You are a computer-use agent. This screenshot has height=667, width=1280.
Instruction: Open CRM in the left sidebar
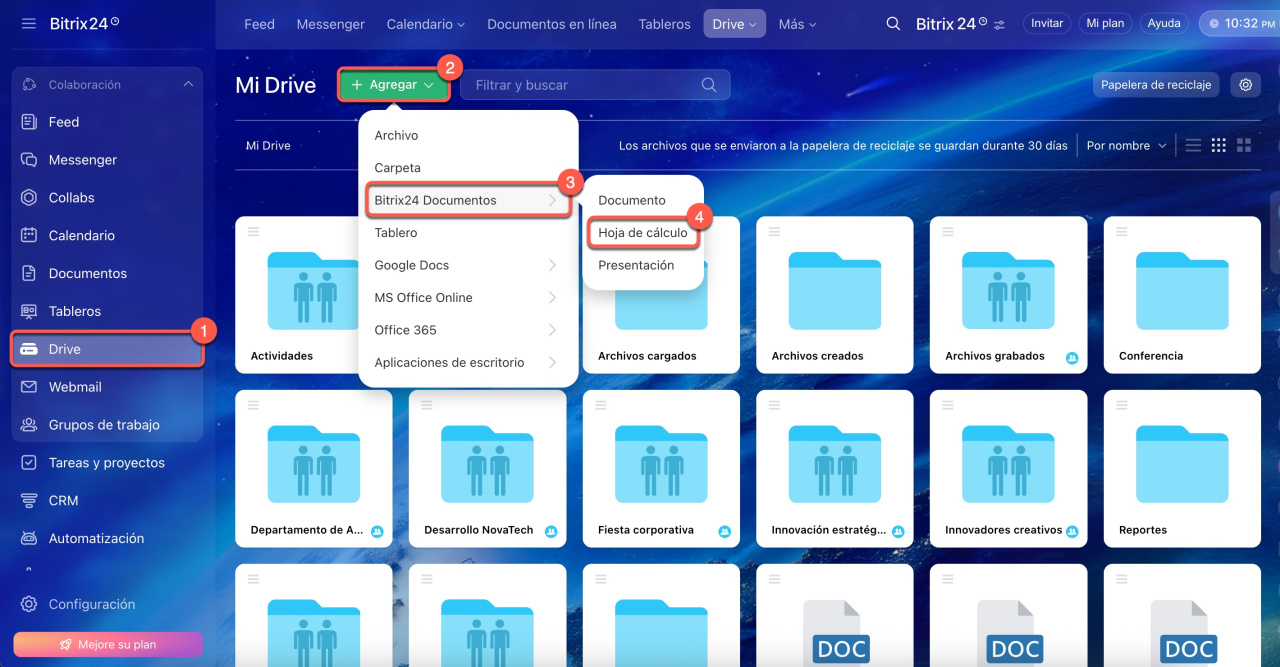pyautogui.click(x=63, y=500)
